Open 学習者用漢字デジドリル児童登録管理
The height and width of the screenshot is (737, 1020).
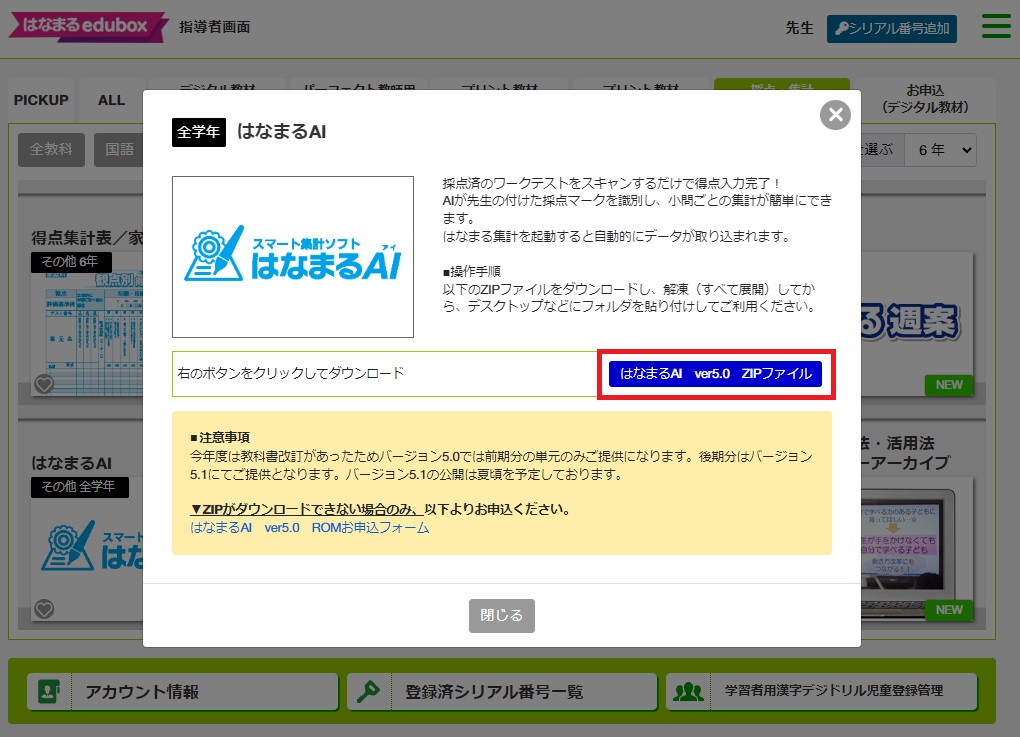[822, 691]
